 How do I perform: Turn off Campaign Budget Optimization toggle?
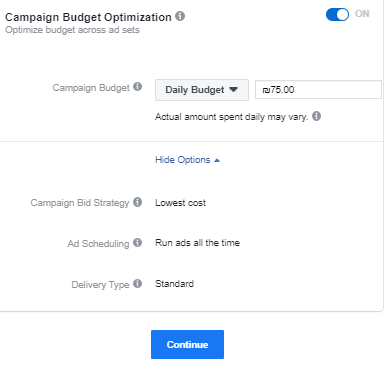[337, 14]
